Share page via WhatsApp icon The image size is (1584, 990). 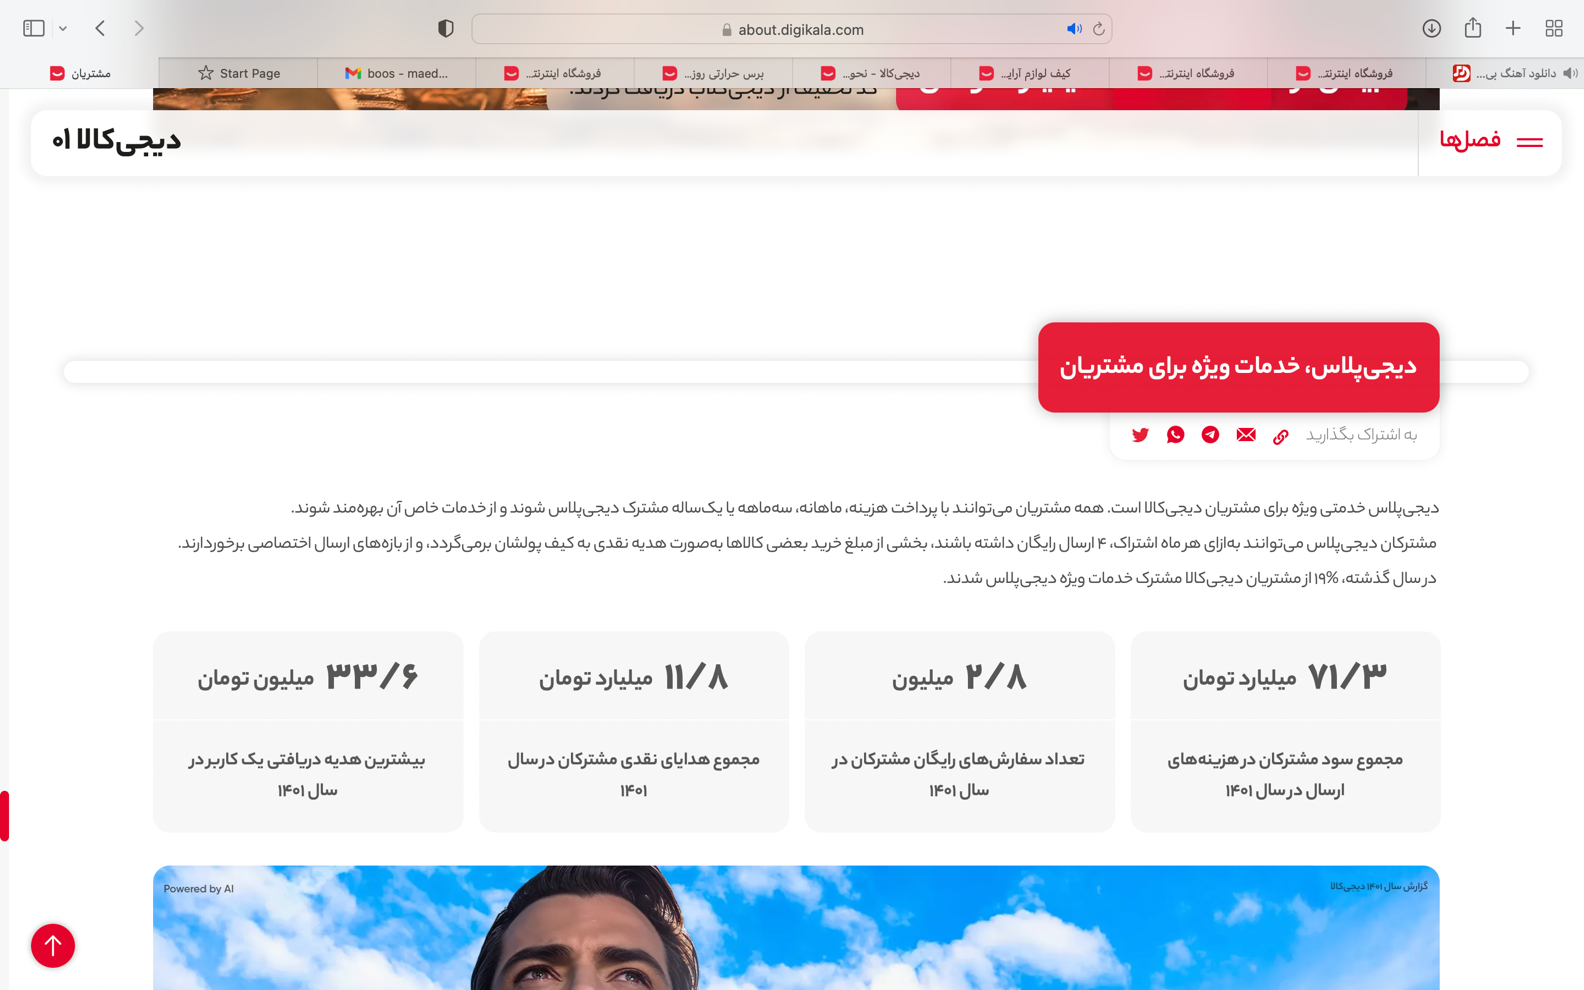click(x=1175, y=435)
